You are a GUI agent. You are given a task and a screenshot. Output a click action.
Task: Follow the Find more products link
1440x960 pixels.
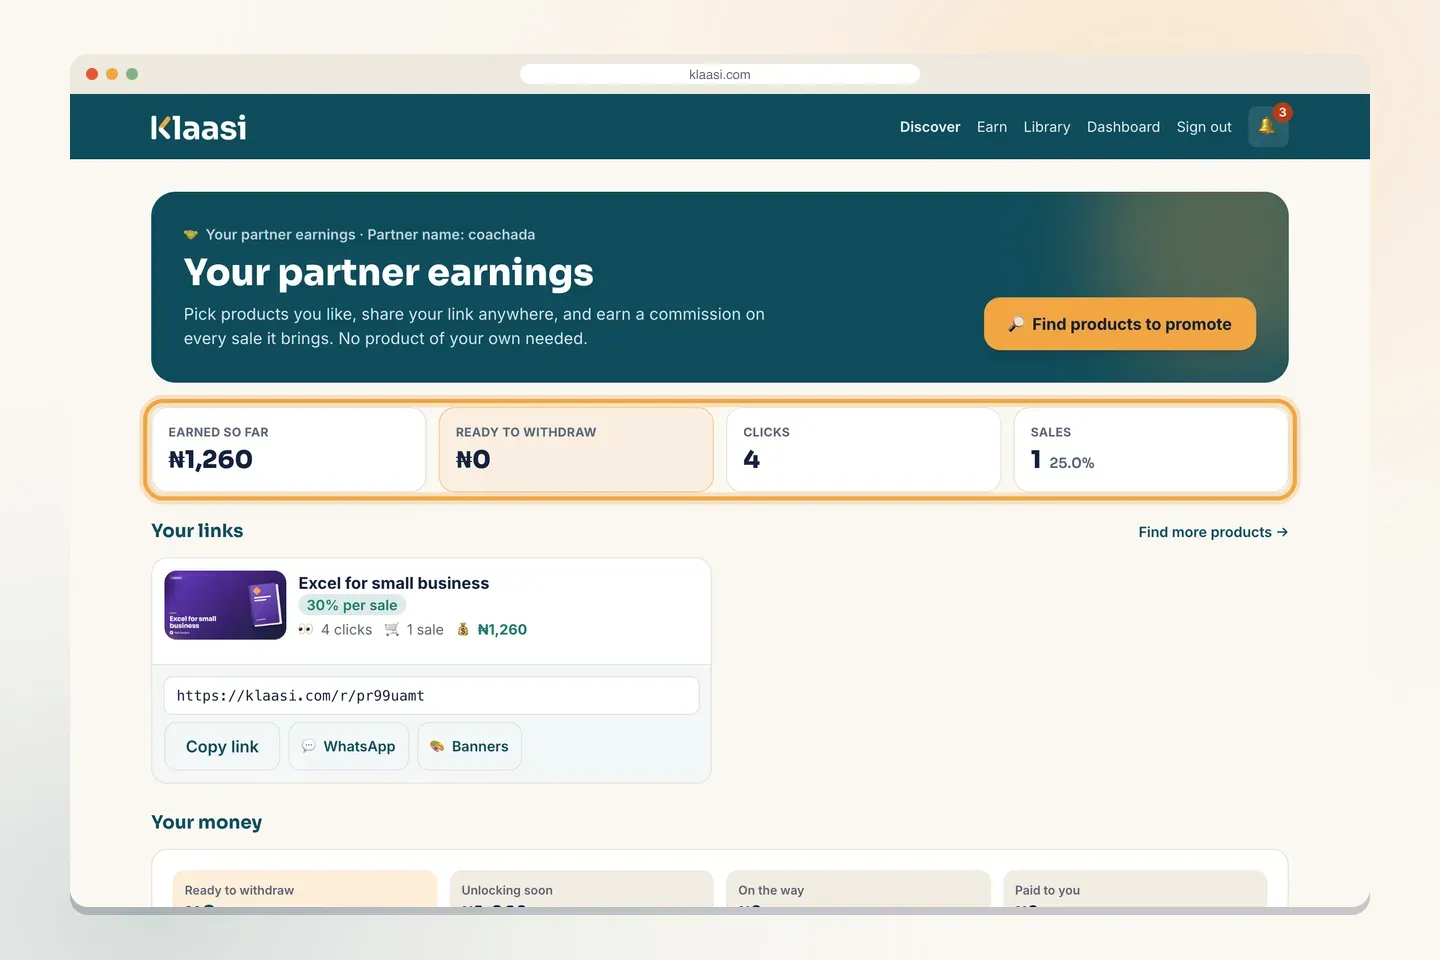click(1213, 532)
